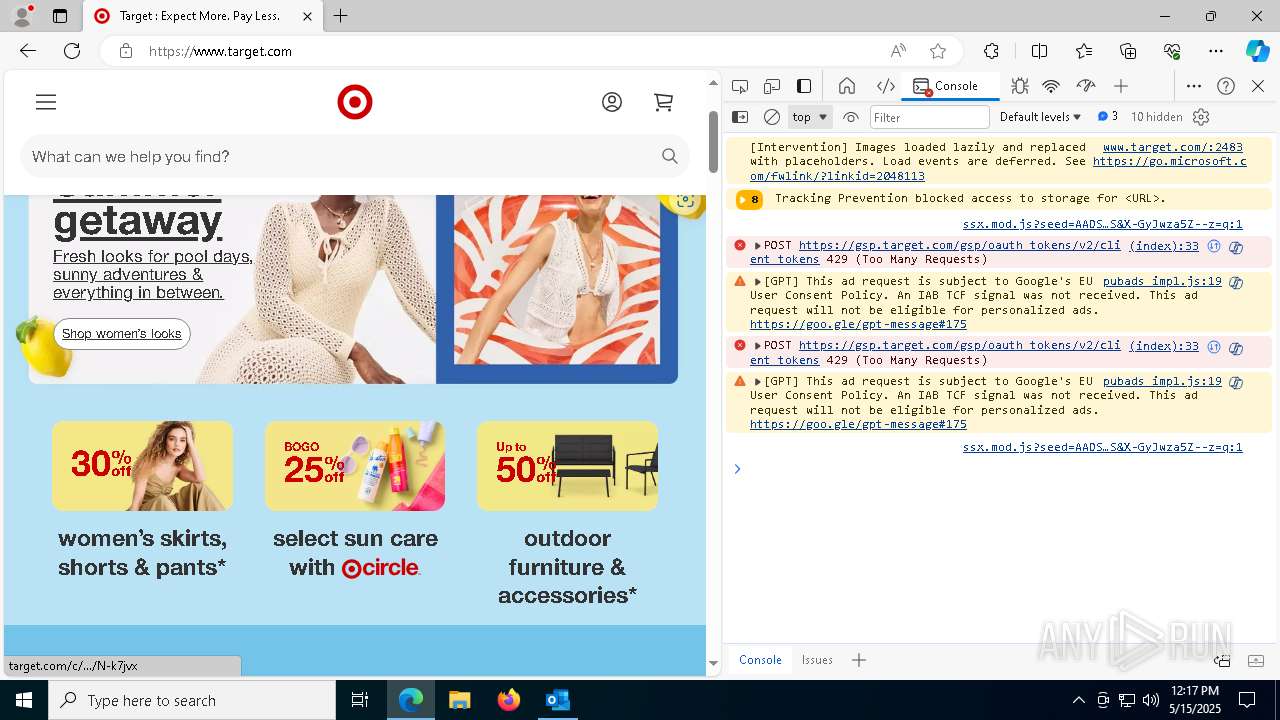Open the 3 issues counter
The width and height of the screenshot is (1280, 720).
click(1108, 117)
